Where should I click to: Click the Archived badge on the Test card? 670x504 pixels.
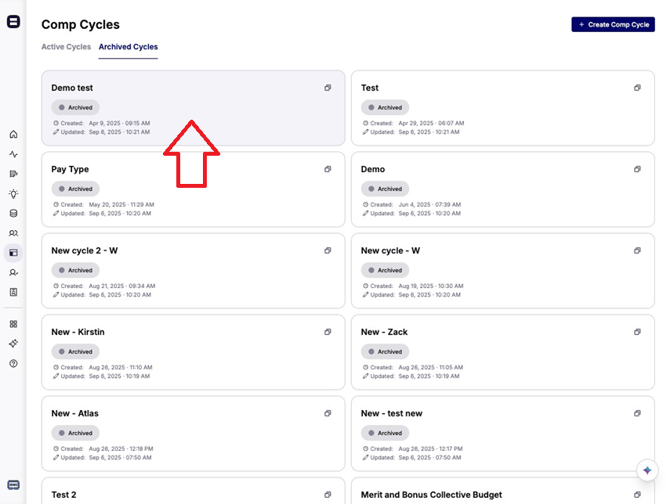(x=384, y=107)
